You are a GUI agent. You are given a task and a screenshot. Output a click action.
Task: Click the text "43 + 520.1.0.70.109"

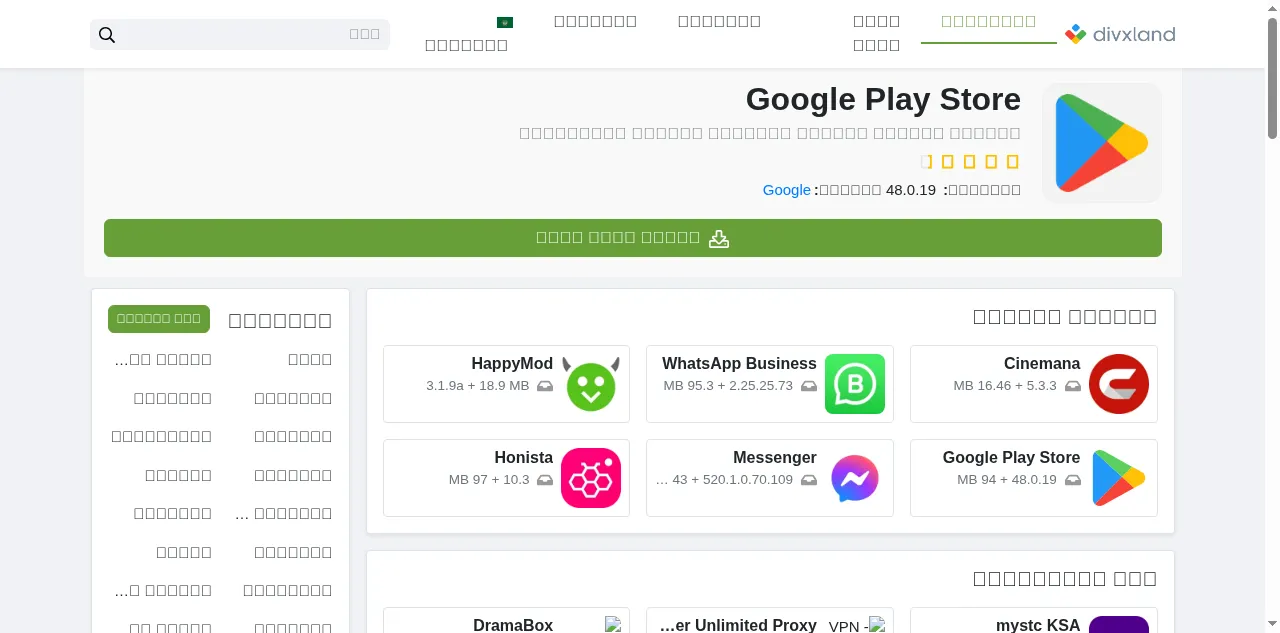(733, 480)
